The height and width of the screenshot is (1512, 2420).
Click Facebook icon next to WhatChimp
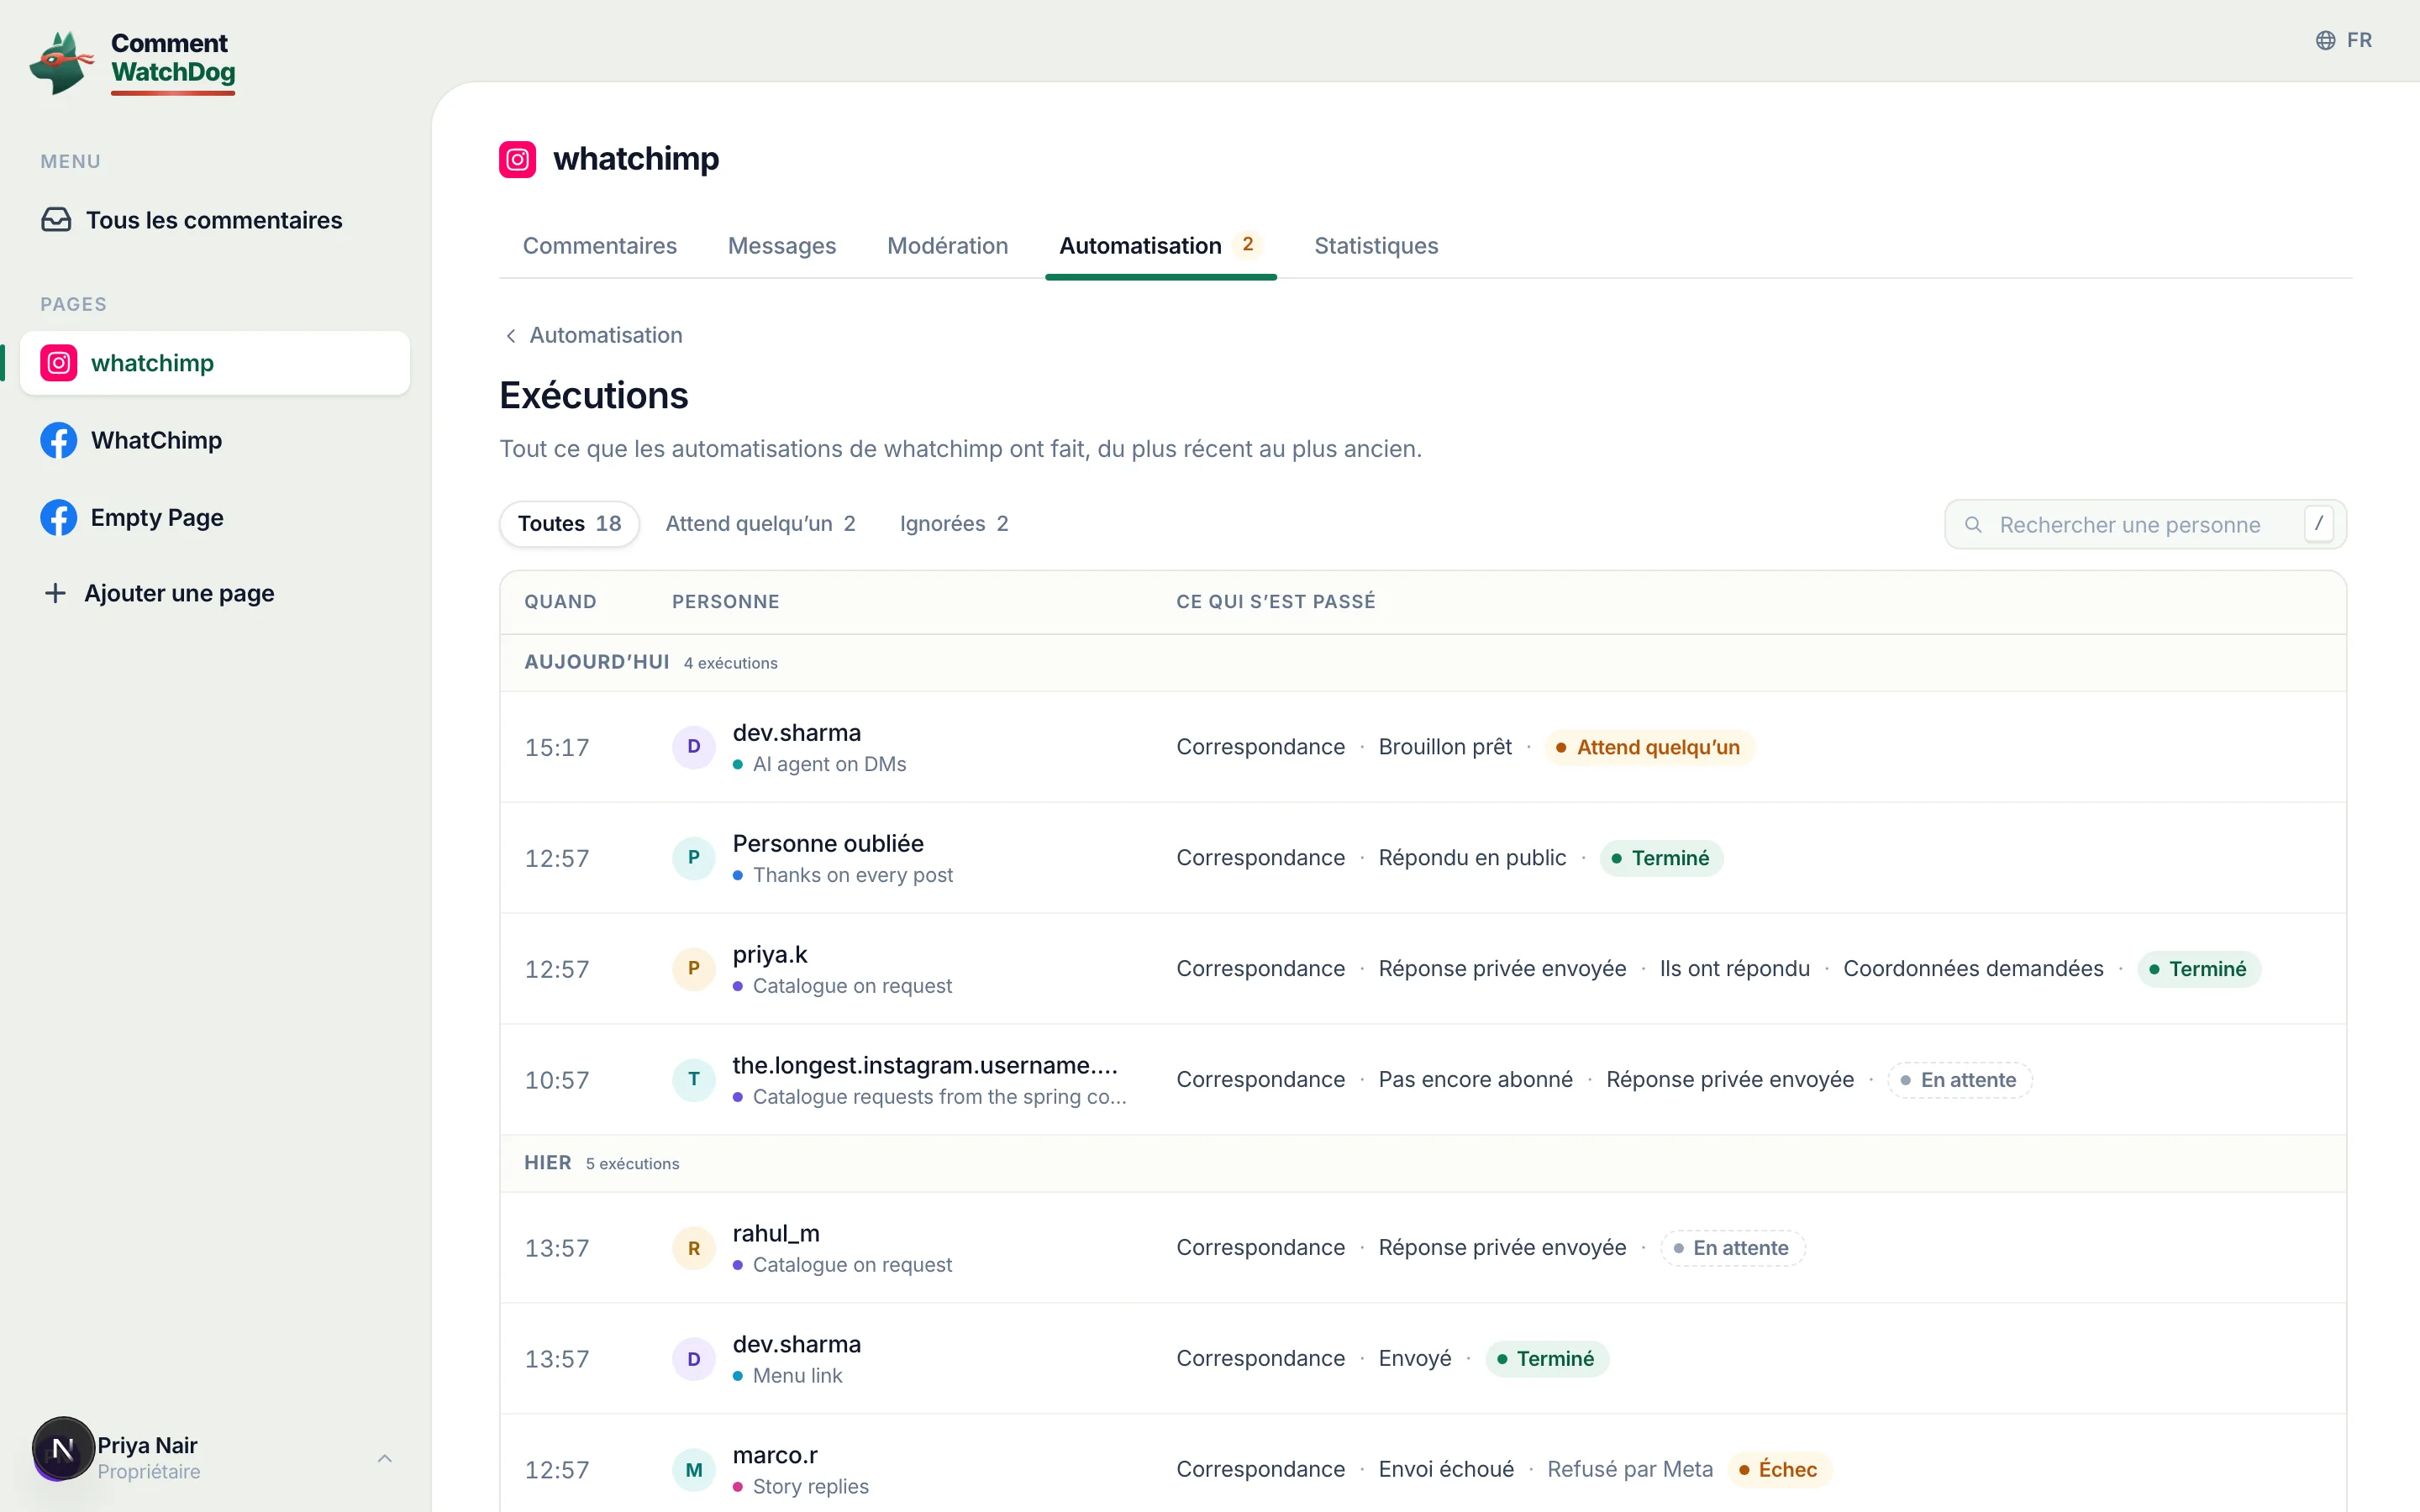pyautogui.click(x=59, y=440)
